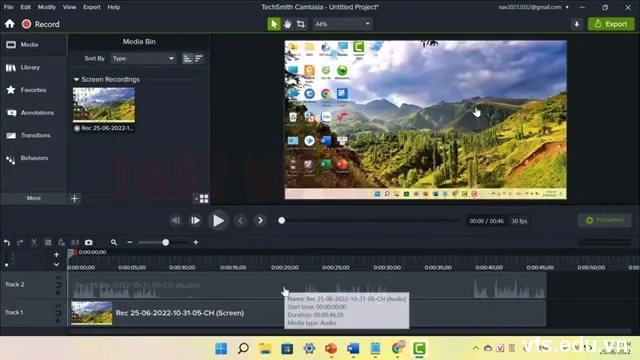Click the timeline magnifier zoom-to-fit icon
The image size is (640, 360).
tap(114, 242)
